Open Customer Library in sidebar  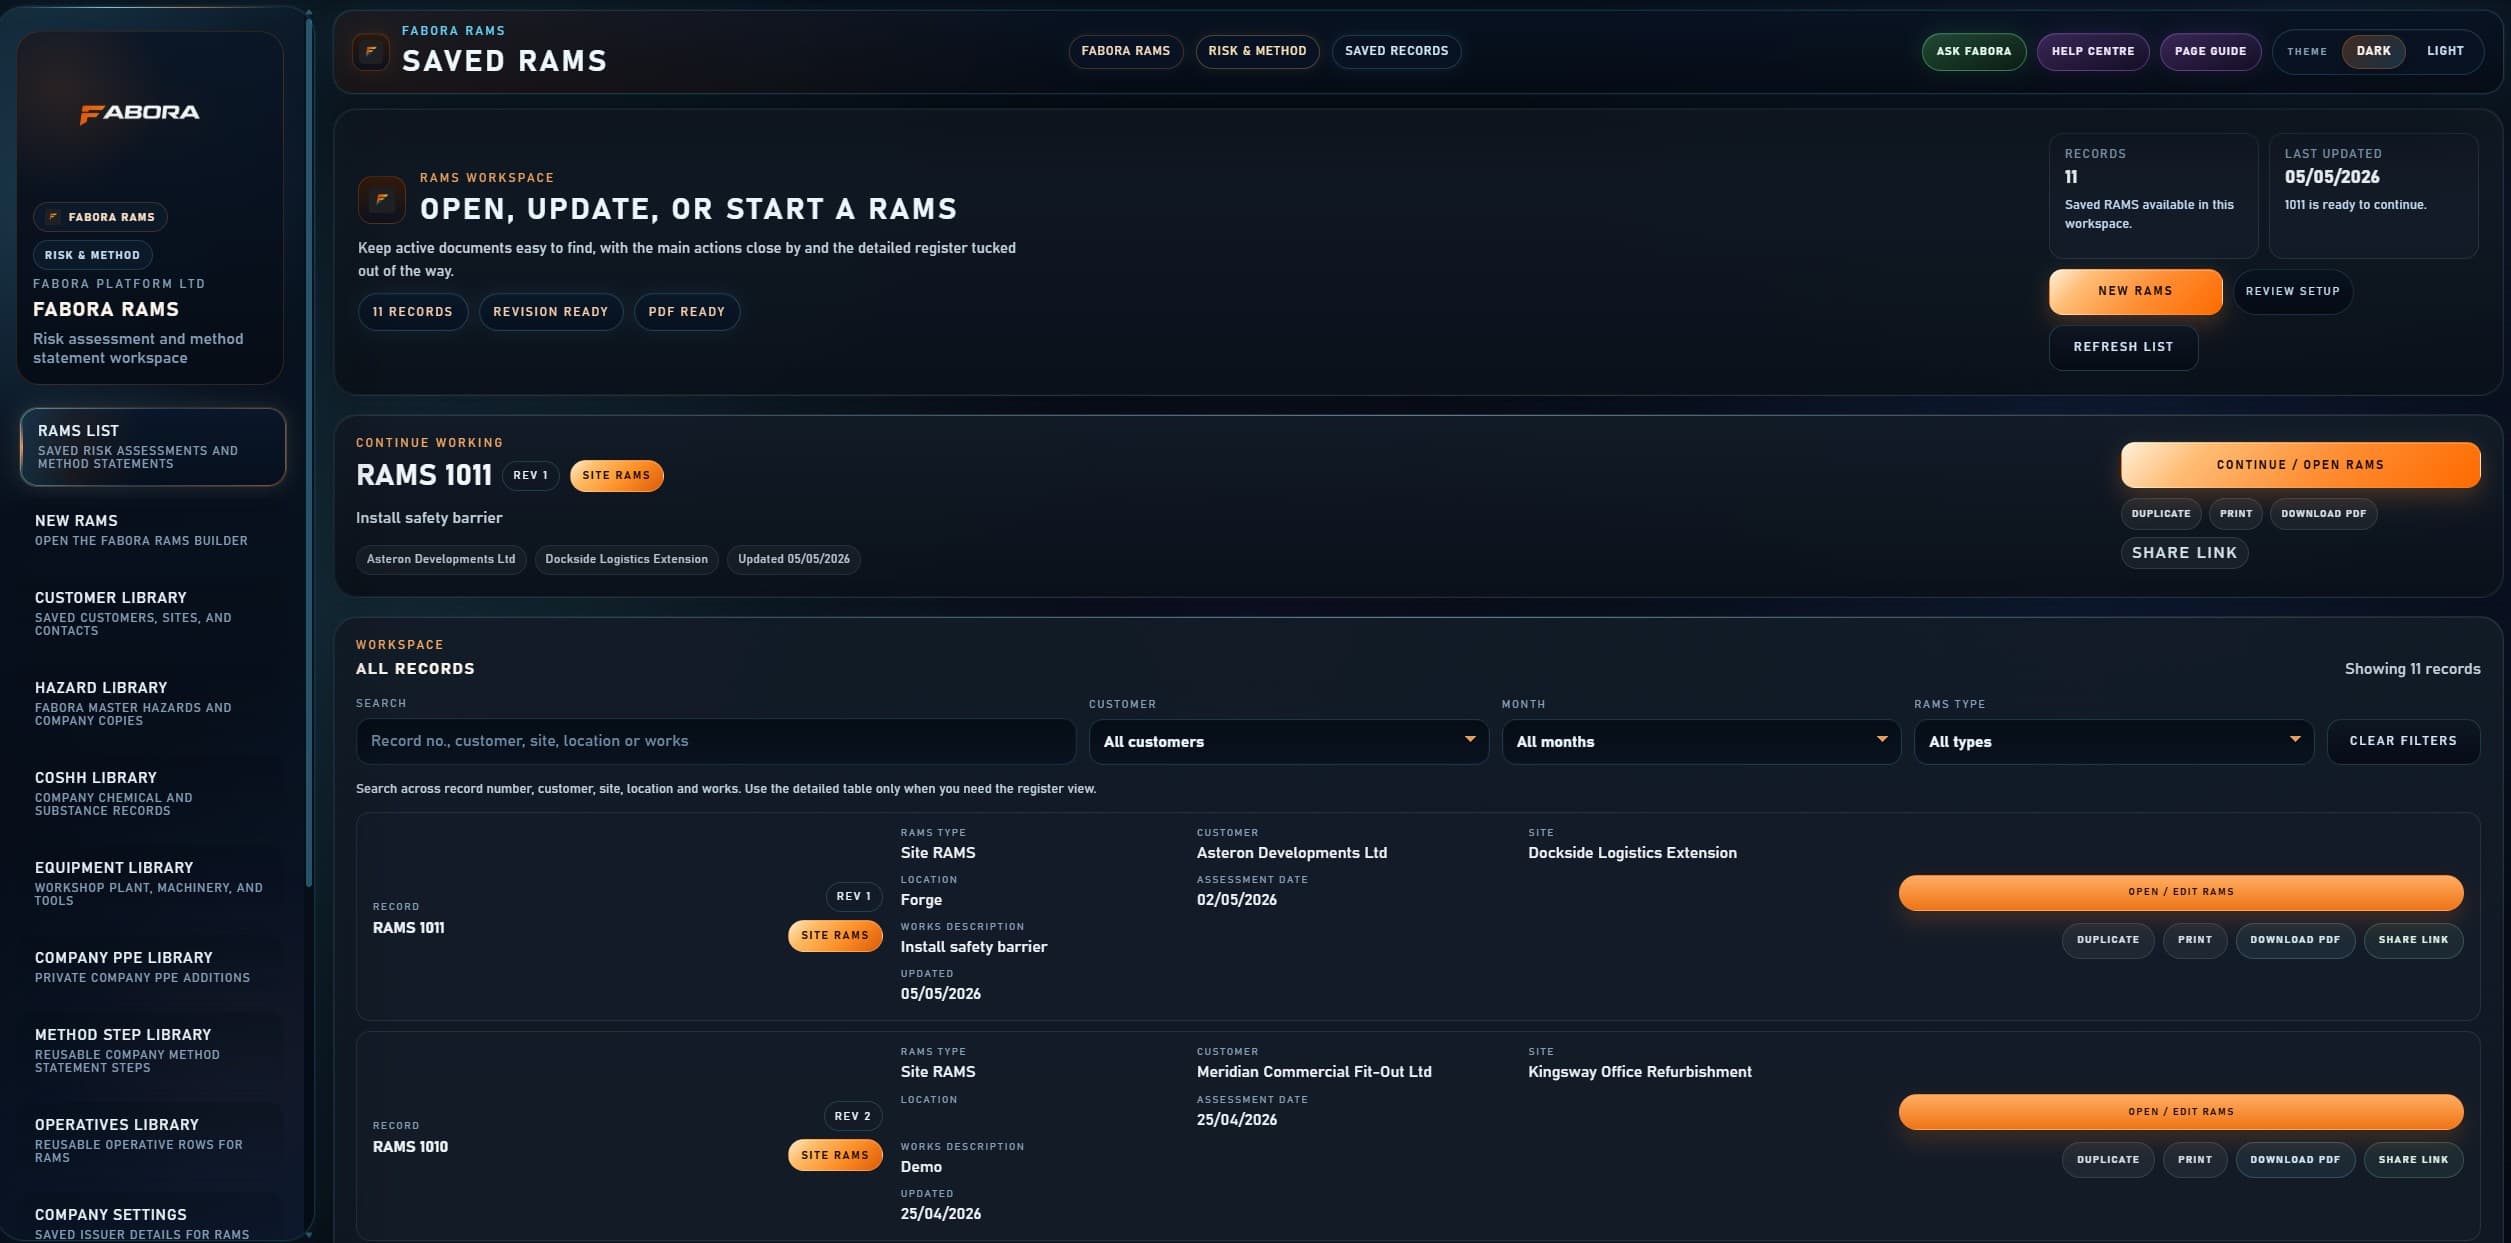(153, 613)
